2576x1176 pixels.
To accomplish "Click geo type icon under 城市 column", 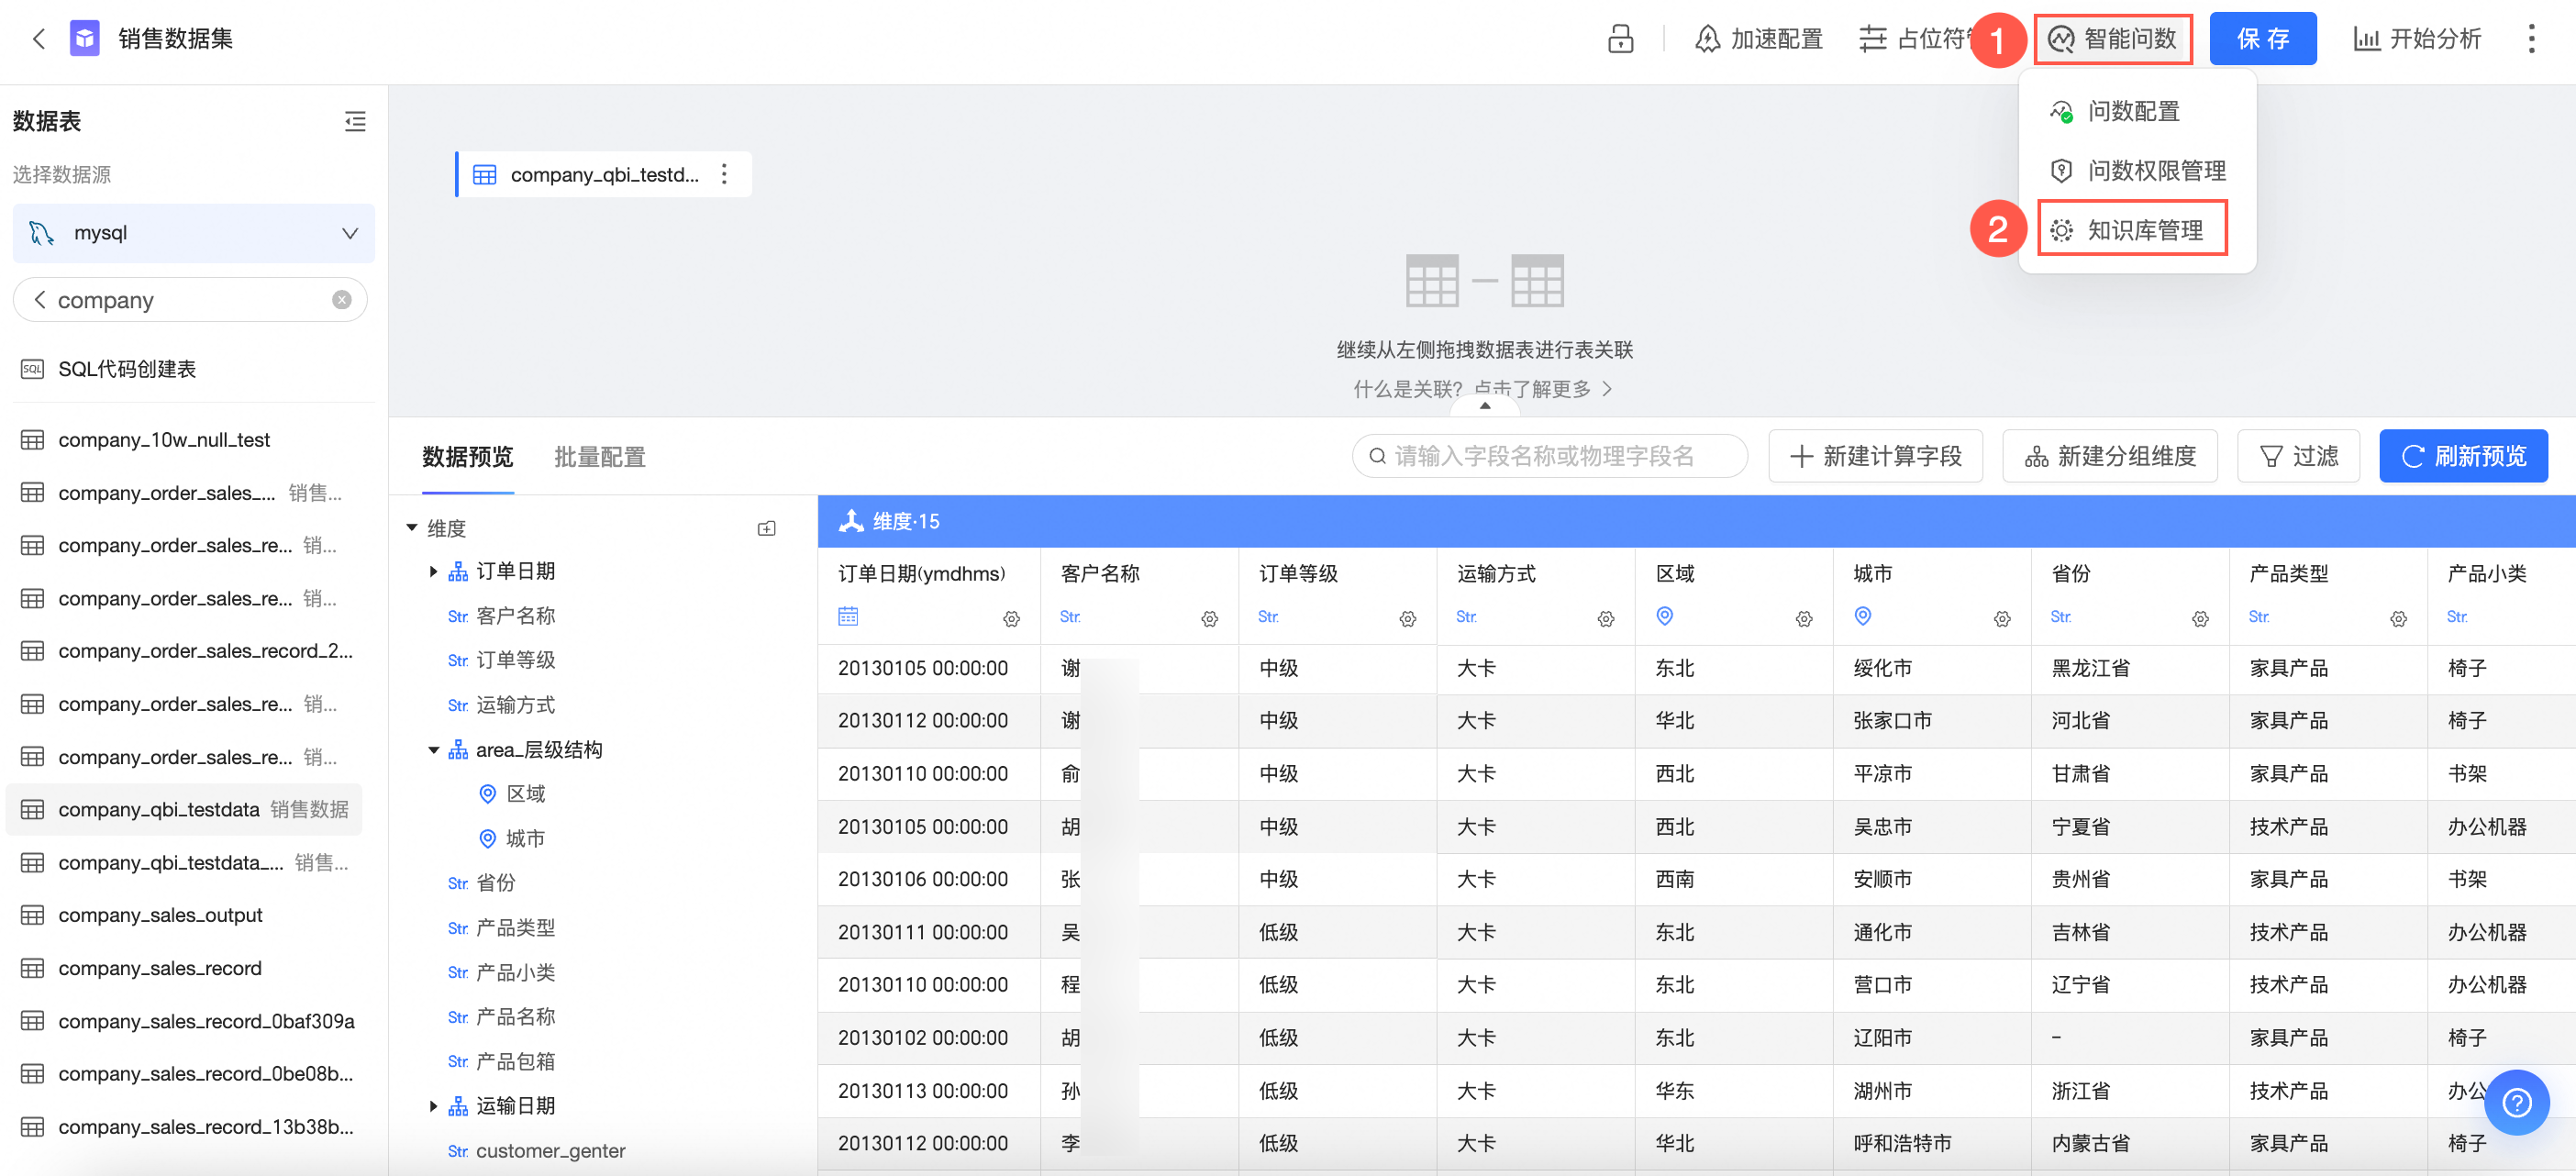I will (1862, 616).
